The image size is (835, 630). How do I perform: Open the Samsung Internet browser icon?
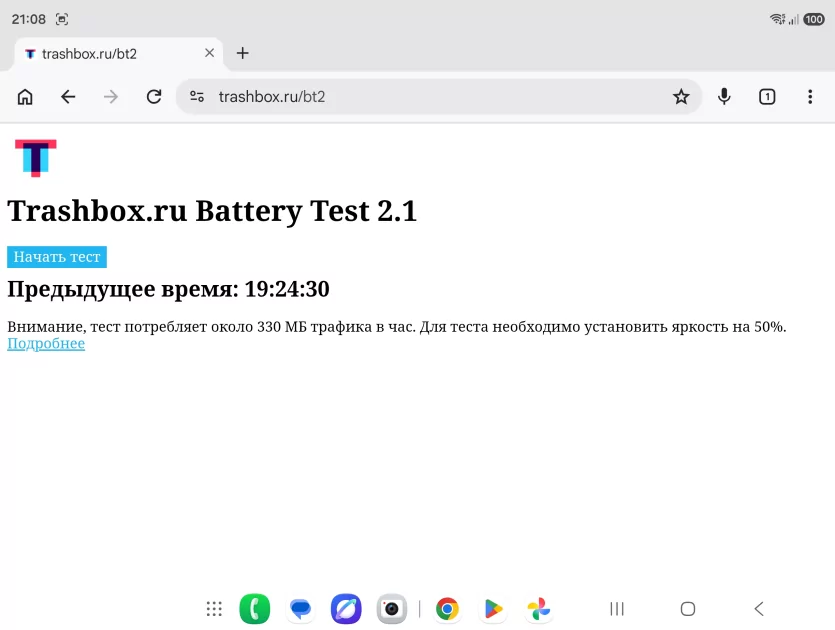click(x=346, y=608)
